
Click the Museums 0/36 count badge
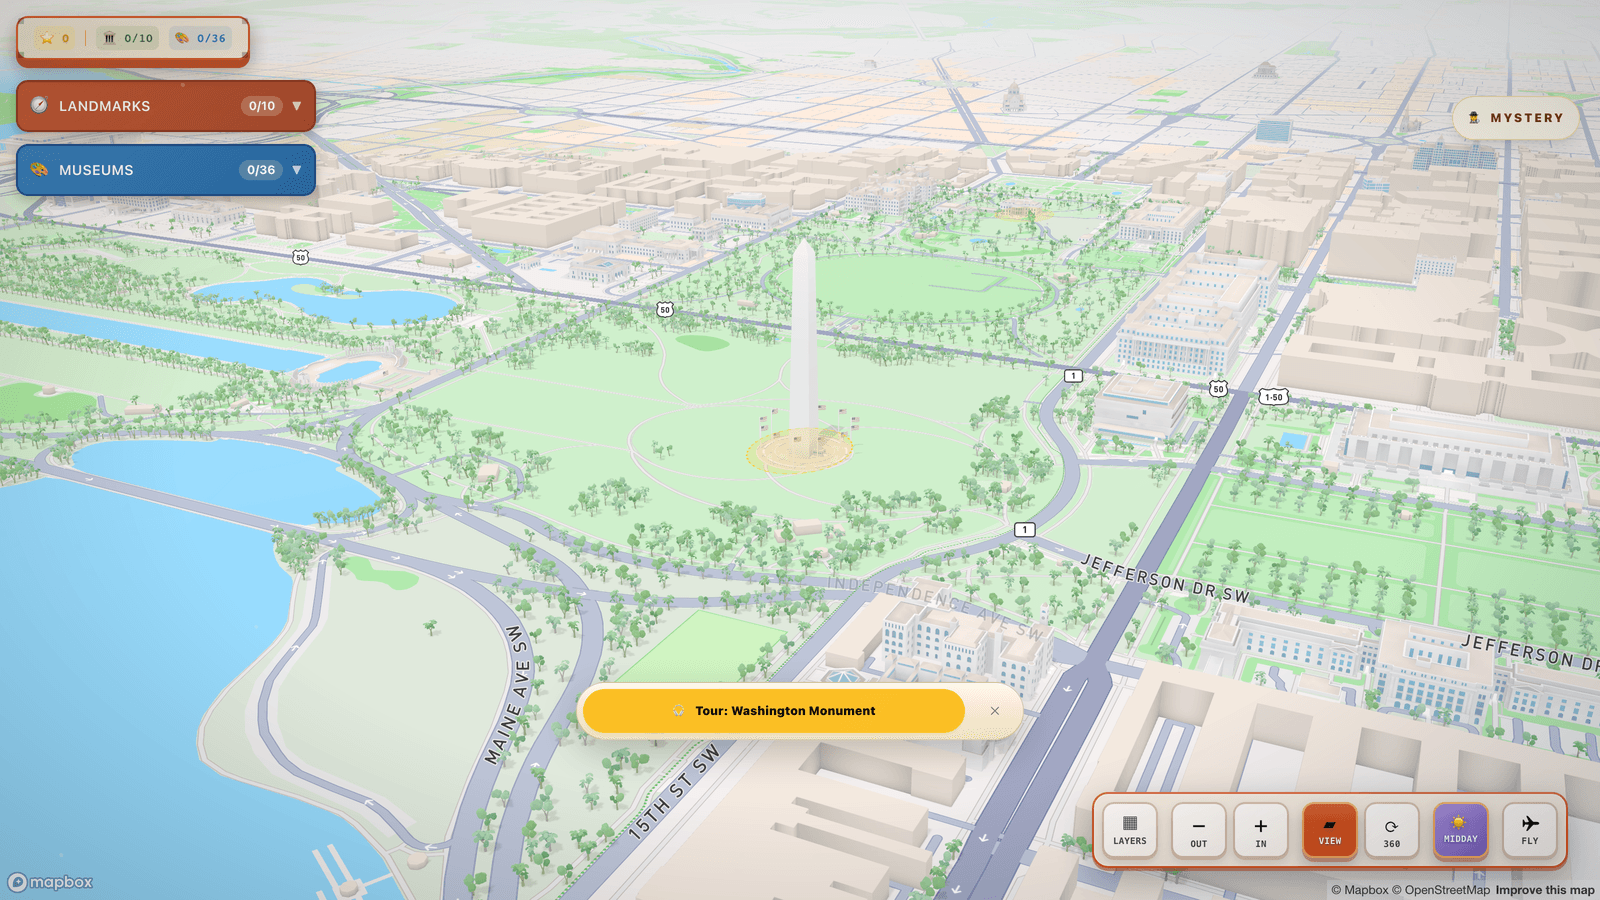261,170
